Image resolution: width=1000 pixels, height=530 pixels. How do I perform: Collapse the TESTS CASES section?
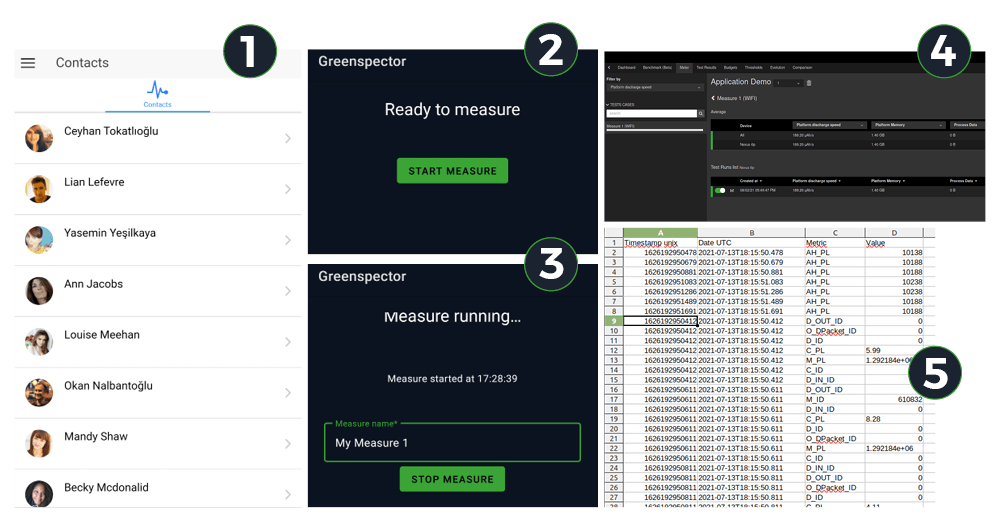pos(620,105)
